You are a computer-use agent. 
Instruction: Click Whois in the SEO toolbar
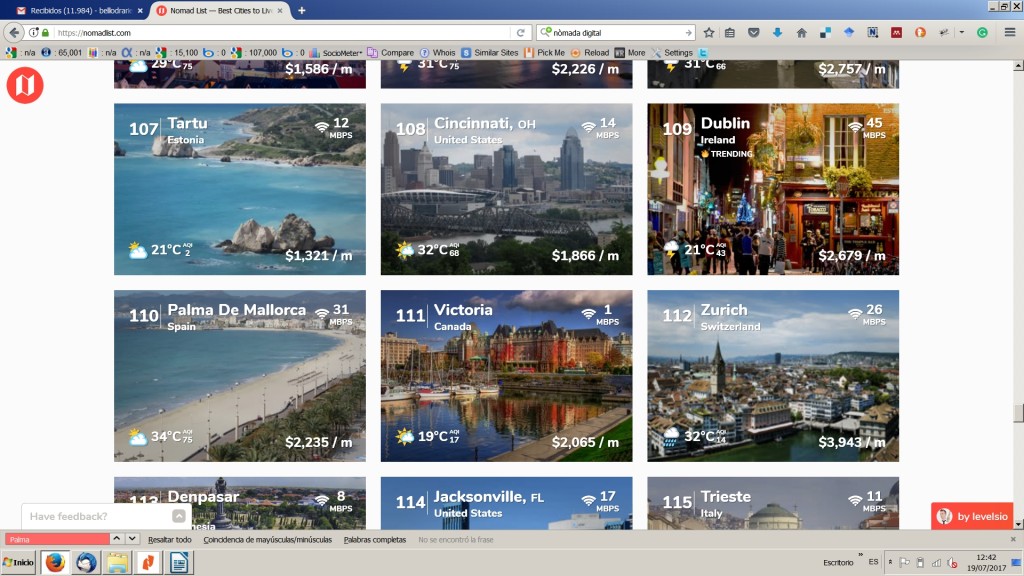point(438,53)
